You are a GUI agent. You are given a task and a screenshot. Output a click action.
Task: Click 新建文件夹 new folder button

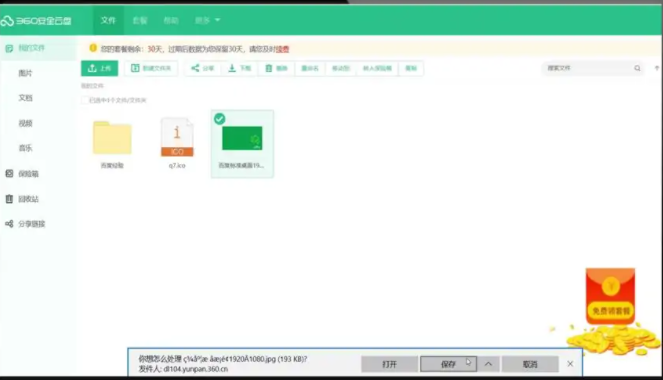151,68
